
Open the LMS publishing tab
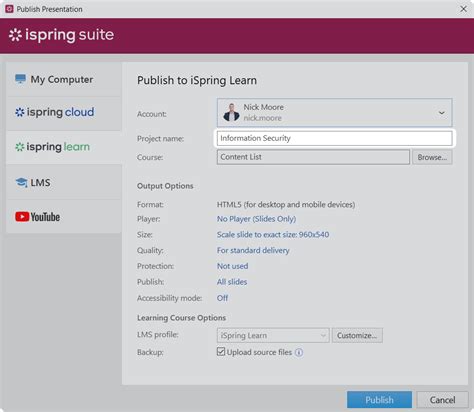(x=63, y=182)
